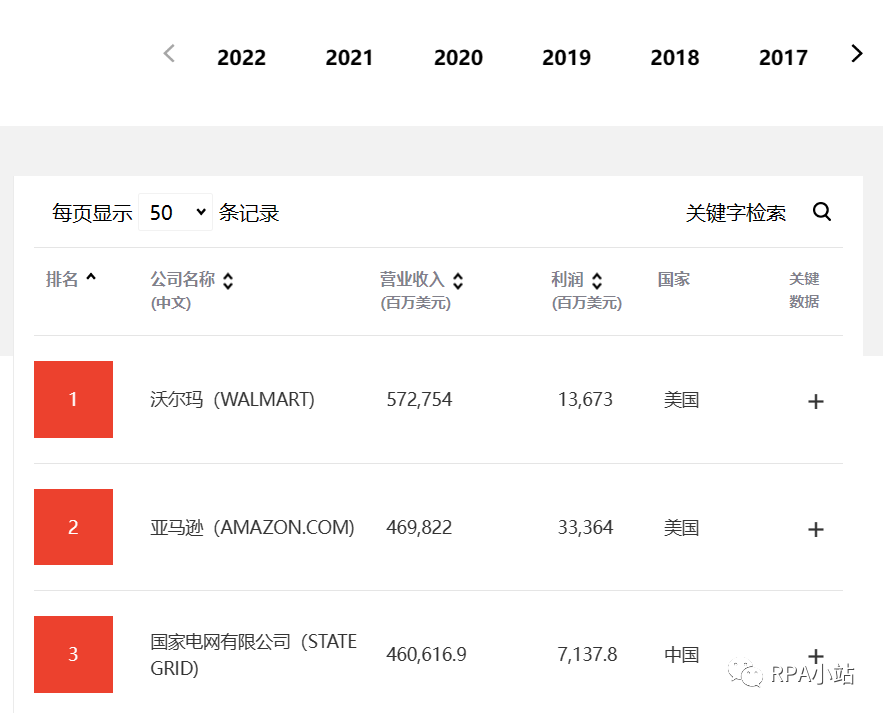Viewport: 883px width, 713px height.
Task: Open 沃尔玛 (WALMART) company link
Action: tap(233, 399)
